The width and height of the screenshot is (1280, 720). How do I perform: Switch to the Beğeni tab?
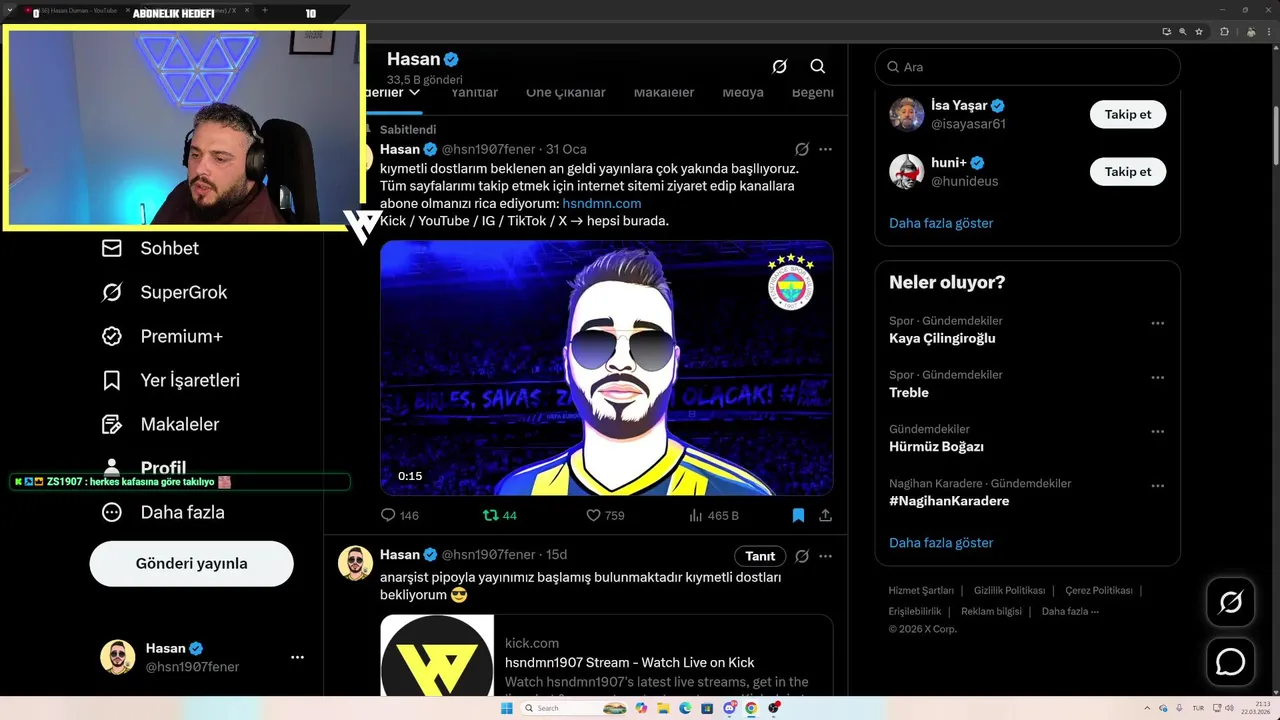[812, 92]
